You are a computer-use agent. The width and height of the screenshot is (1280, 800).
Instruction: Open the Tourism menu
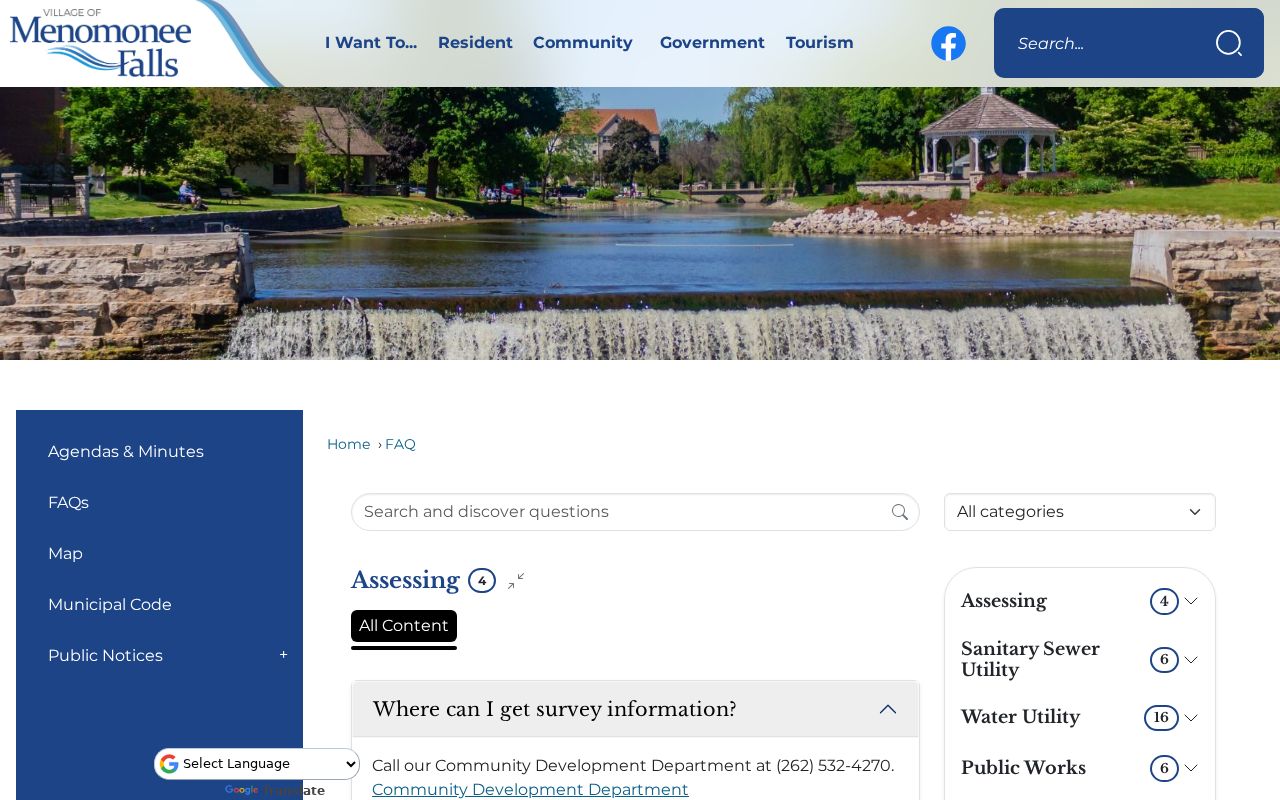tap(820, 43)
